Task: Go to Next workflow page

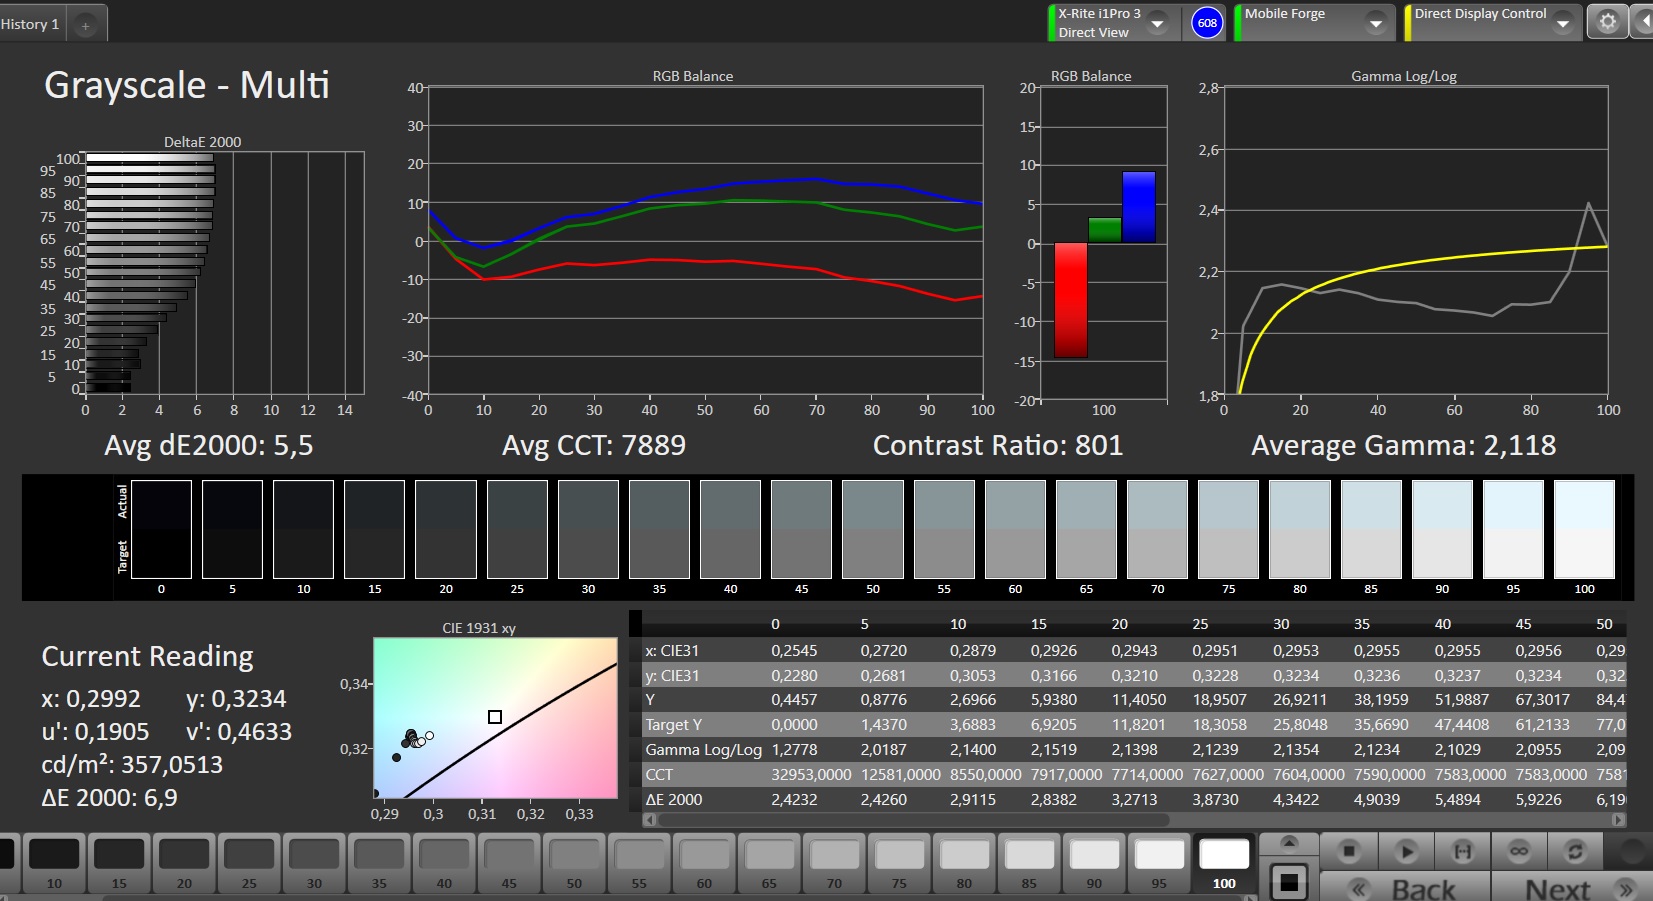Action: [1571, 888]
